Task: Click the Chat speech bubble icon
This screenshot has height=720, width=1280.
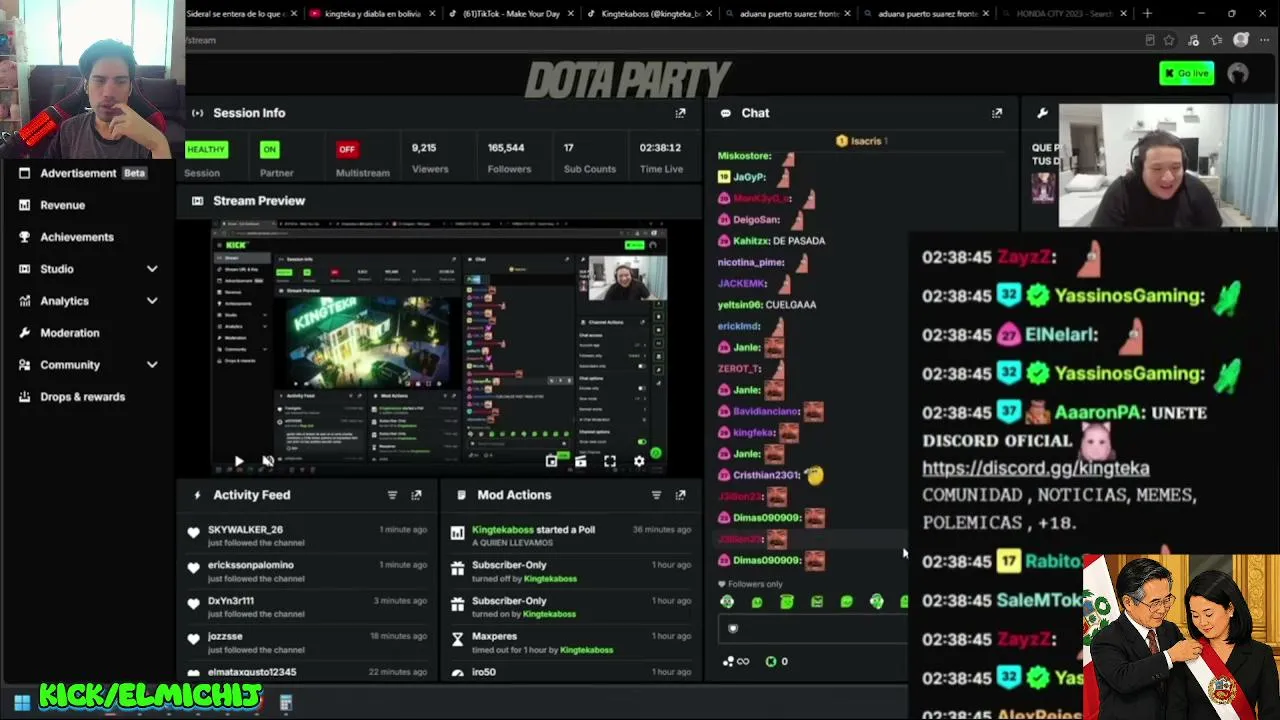Action: coord(725,113)
